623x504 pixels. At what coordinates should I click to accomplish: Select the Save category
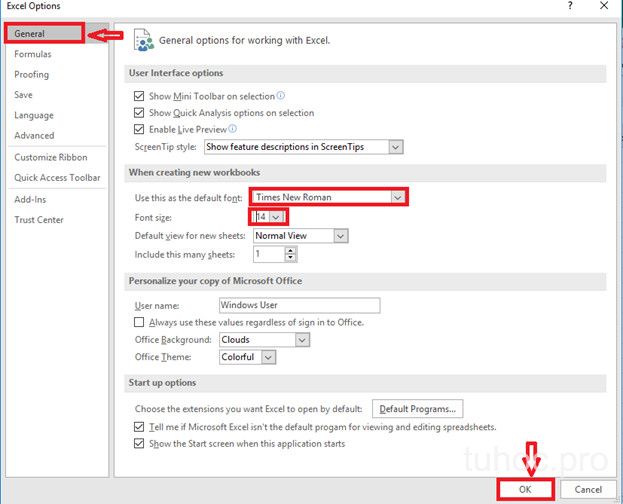(x=23, y=95)
